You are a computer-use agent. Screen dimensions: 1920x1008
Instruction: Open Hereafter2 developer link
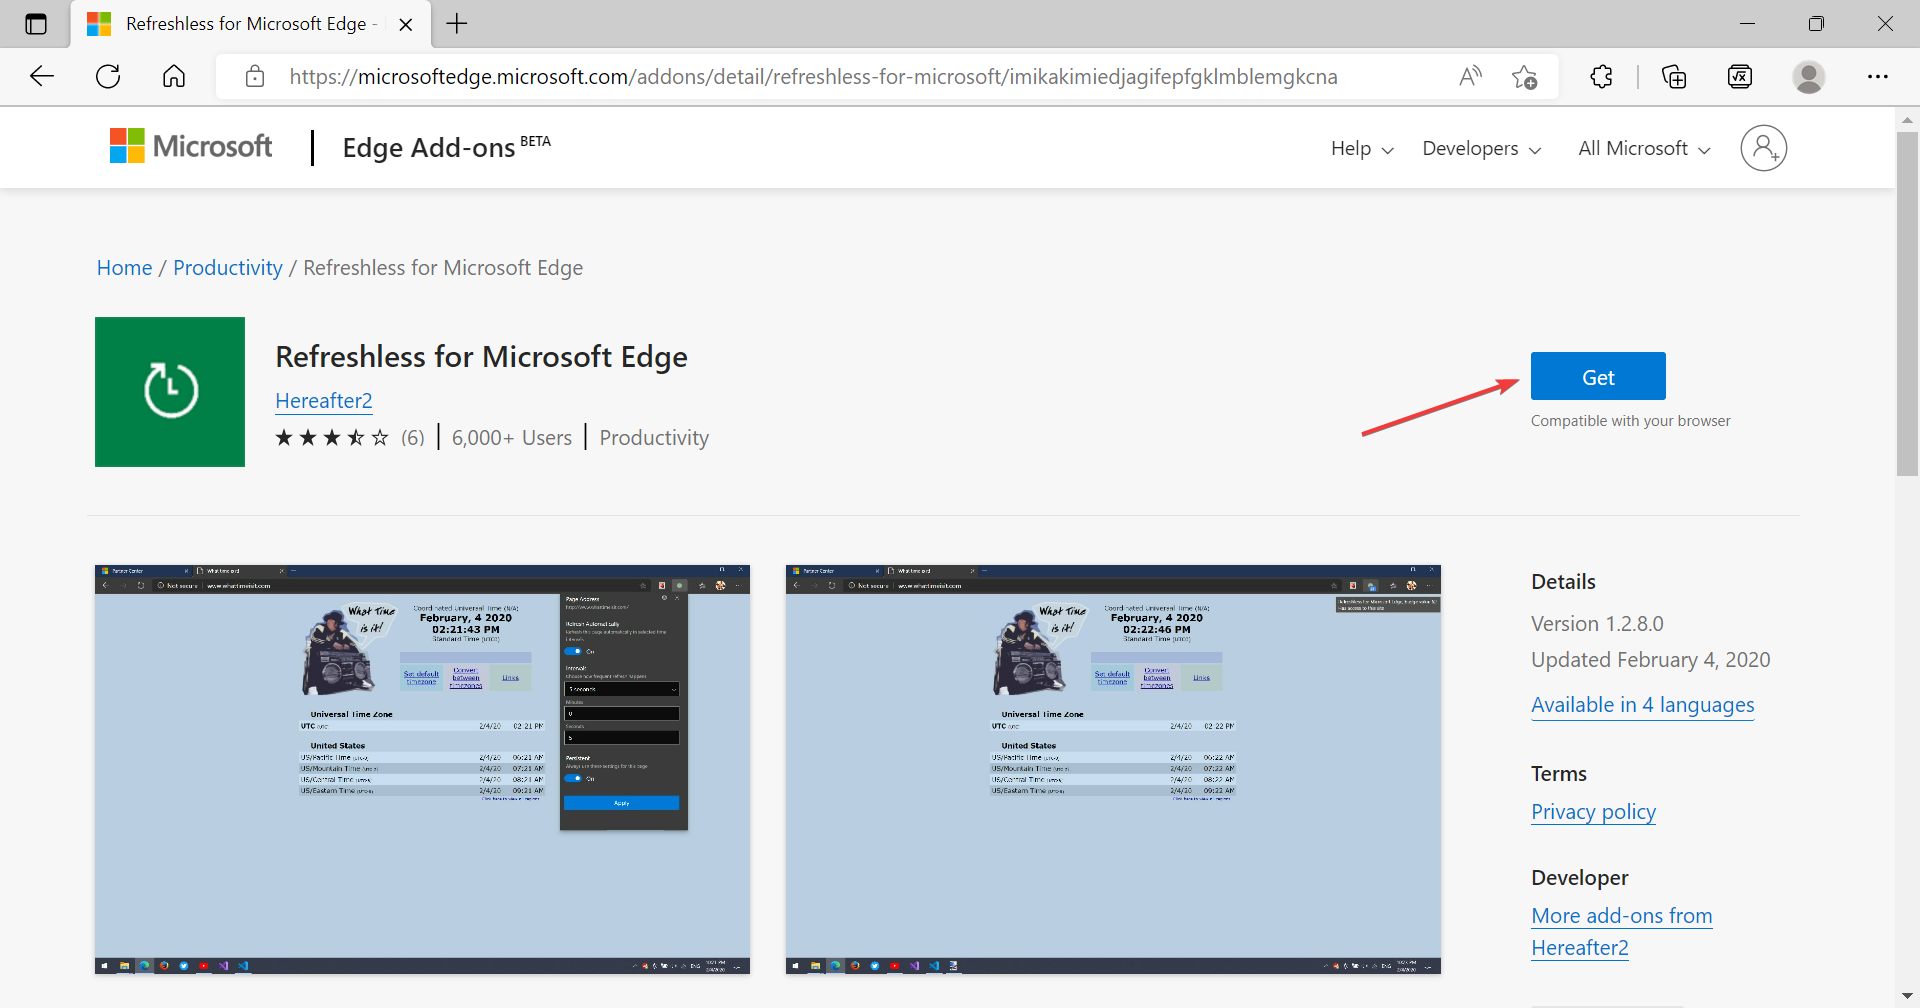324,401
